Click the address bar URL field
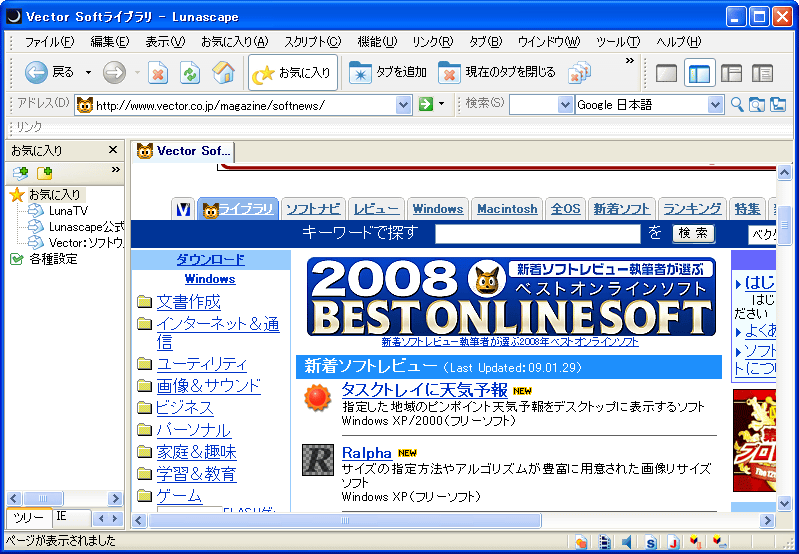 coord(245,105)
